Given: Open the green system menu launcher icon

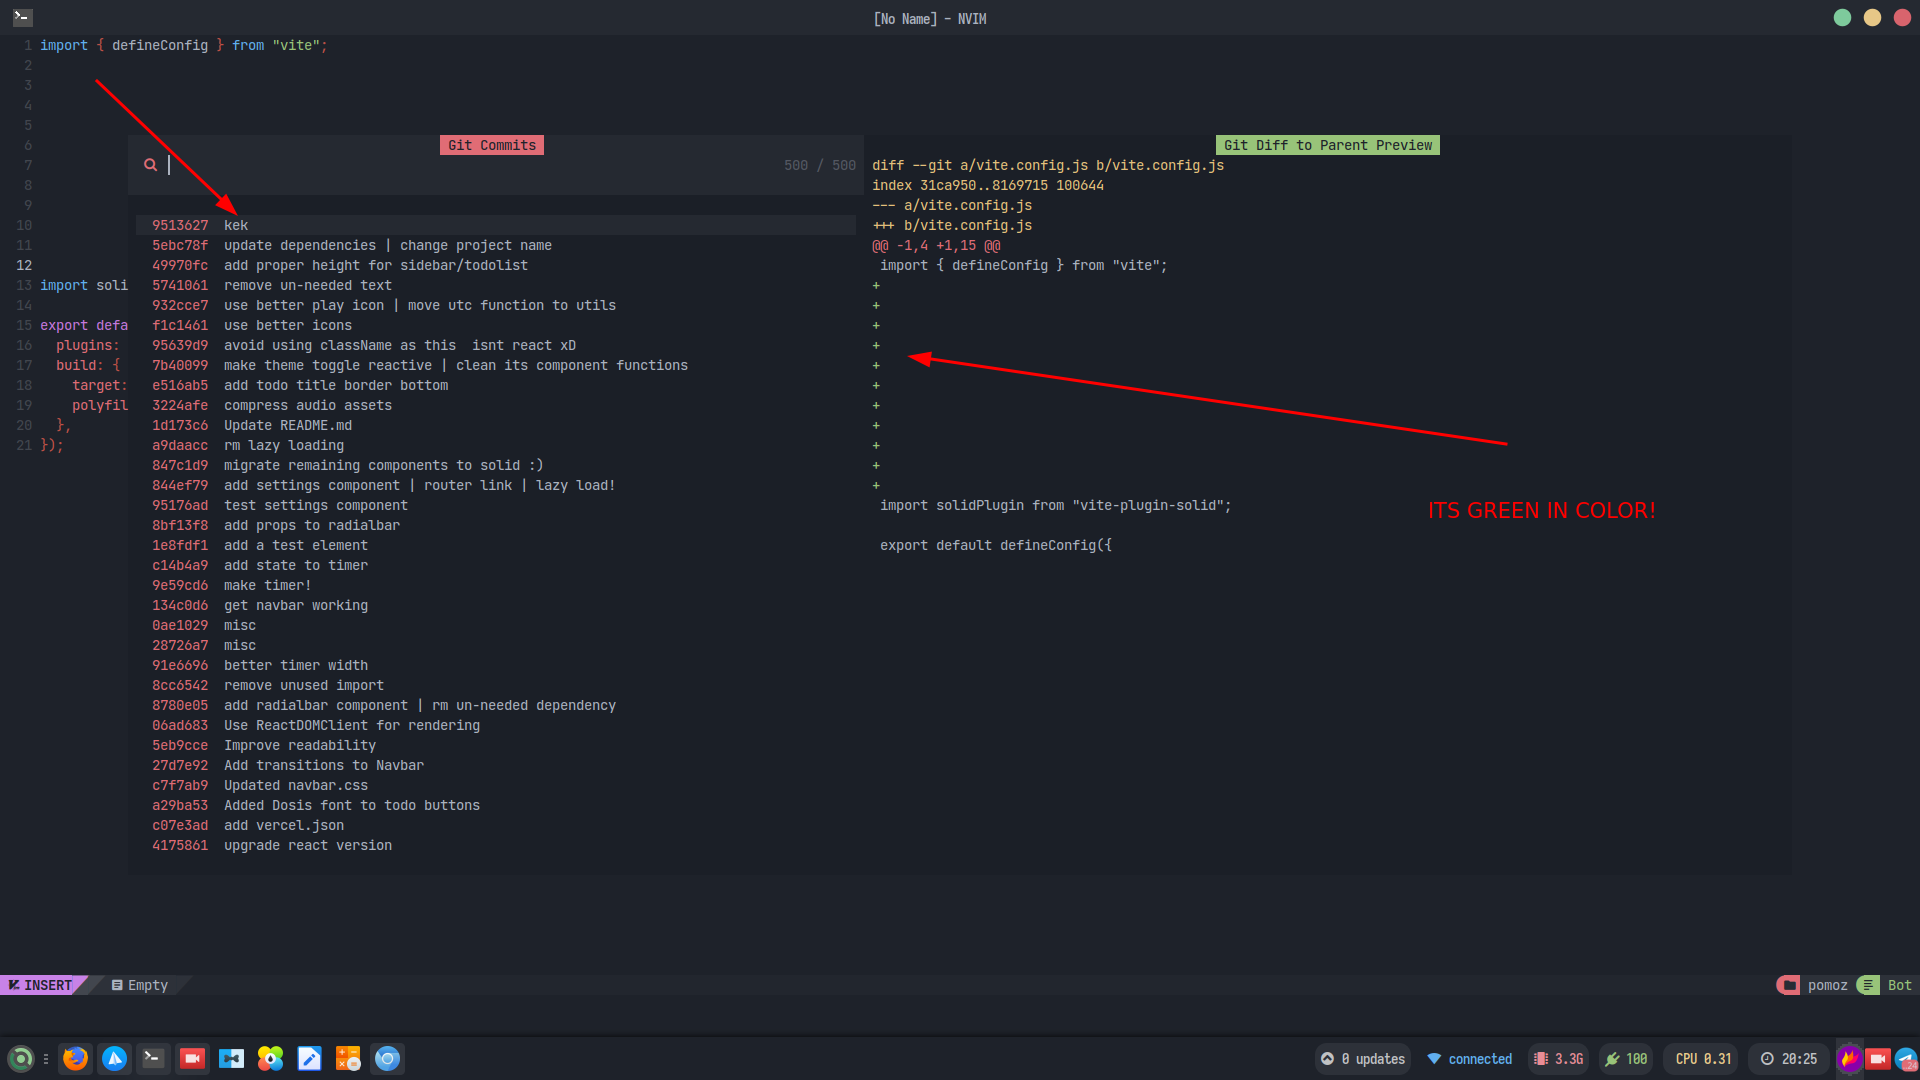Looking at the screenshot, I should [x=20, y=1058].
